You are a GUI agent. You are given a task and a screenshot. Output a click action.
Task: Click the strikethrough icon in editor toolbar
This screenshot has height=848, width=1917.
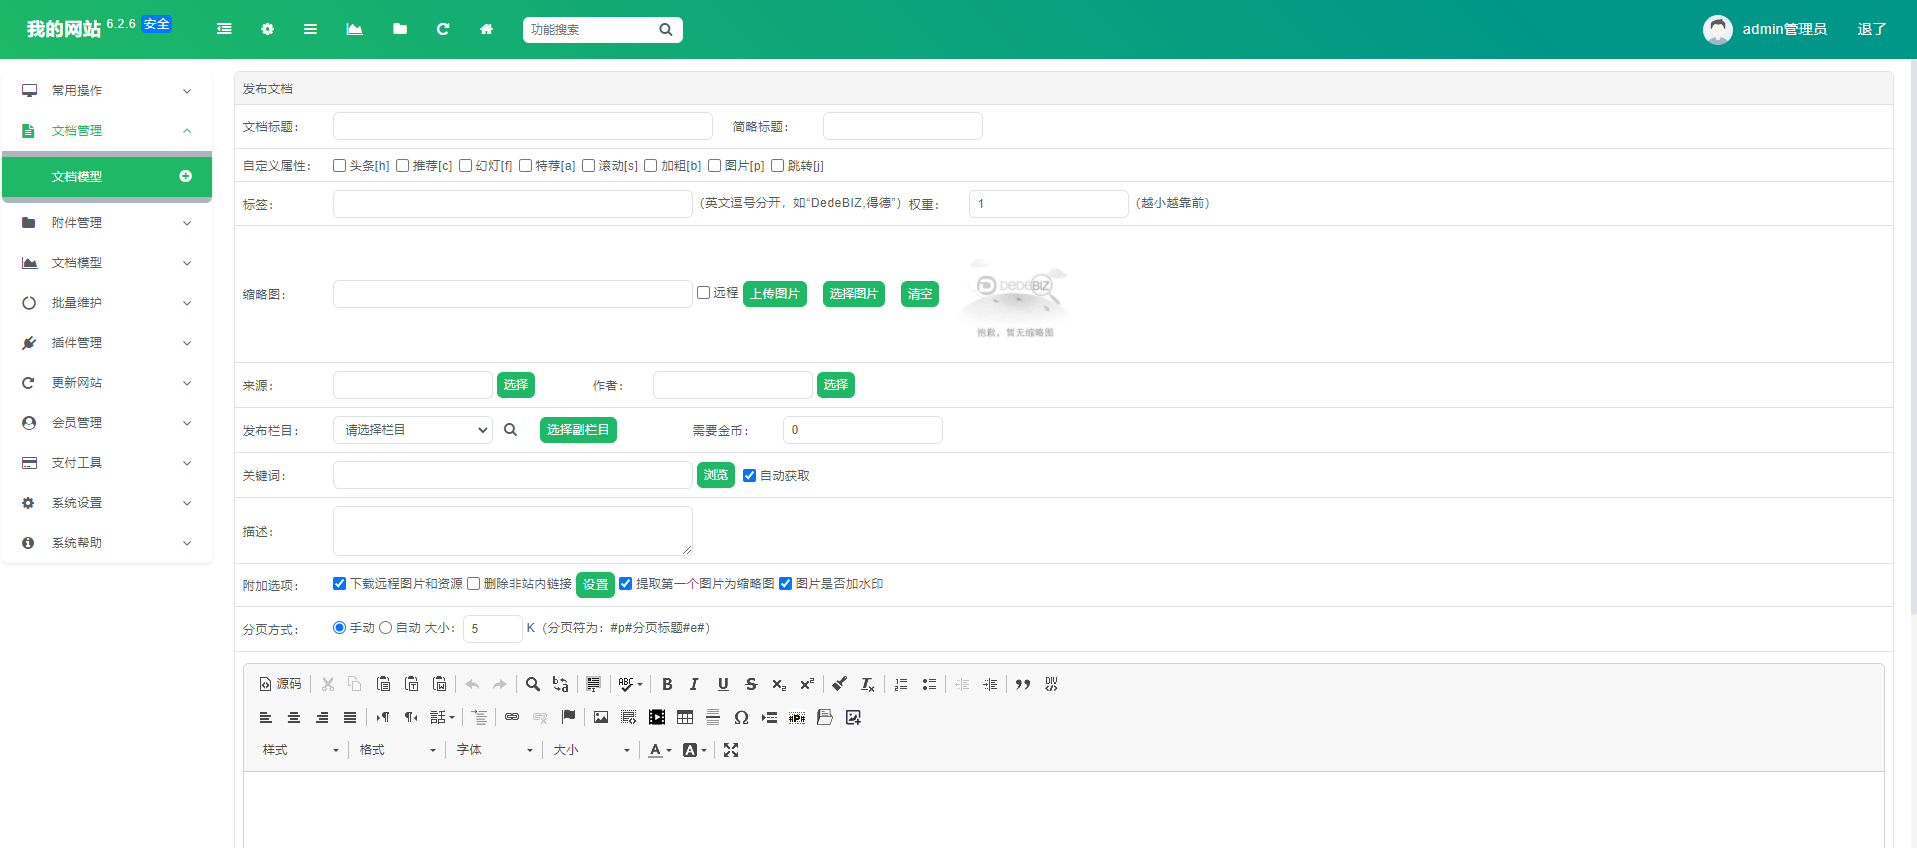(751, 685)
